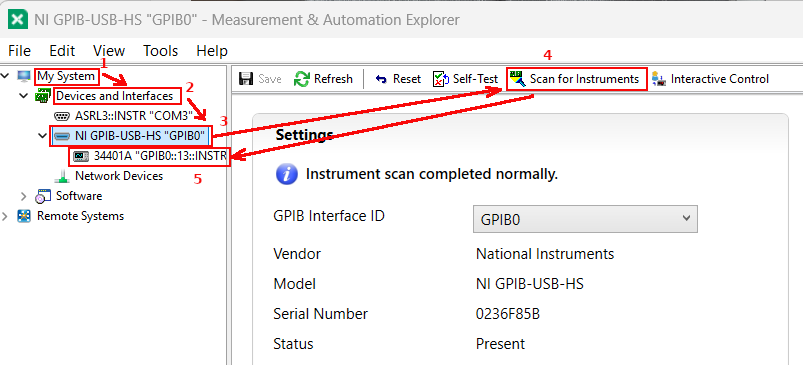Click the blue information icon
The height and width of the screenshot is (365, 803).
(287, 174)
